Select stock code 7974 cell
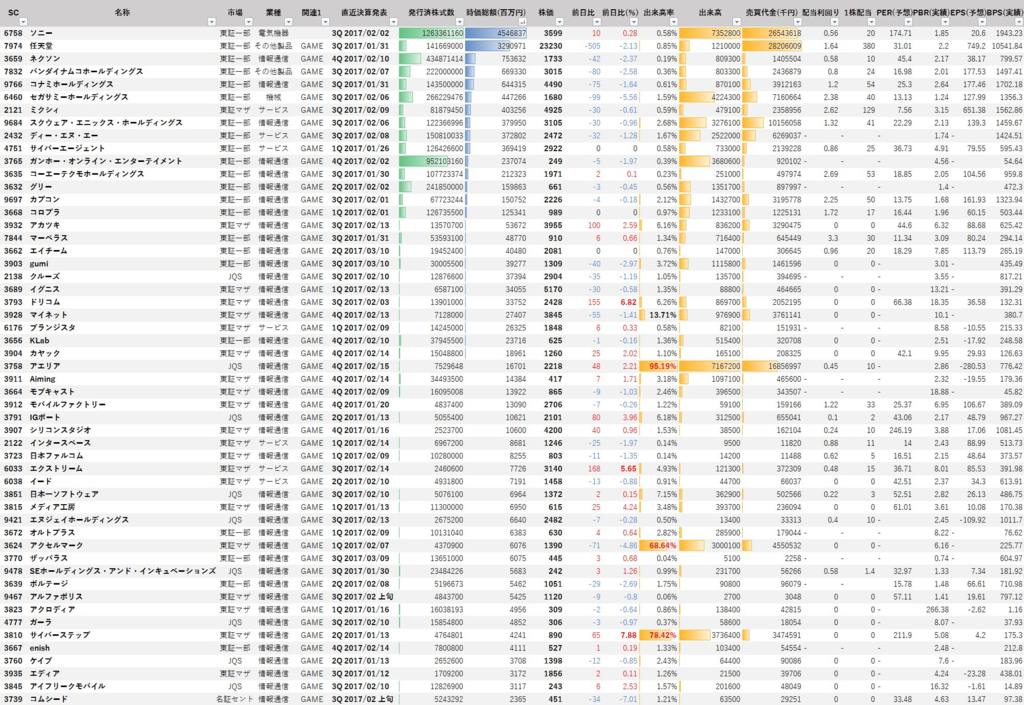Screen dimensions: 1024x705 click(x=13, y=46)
